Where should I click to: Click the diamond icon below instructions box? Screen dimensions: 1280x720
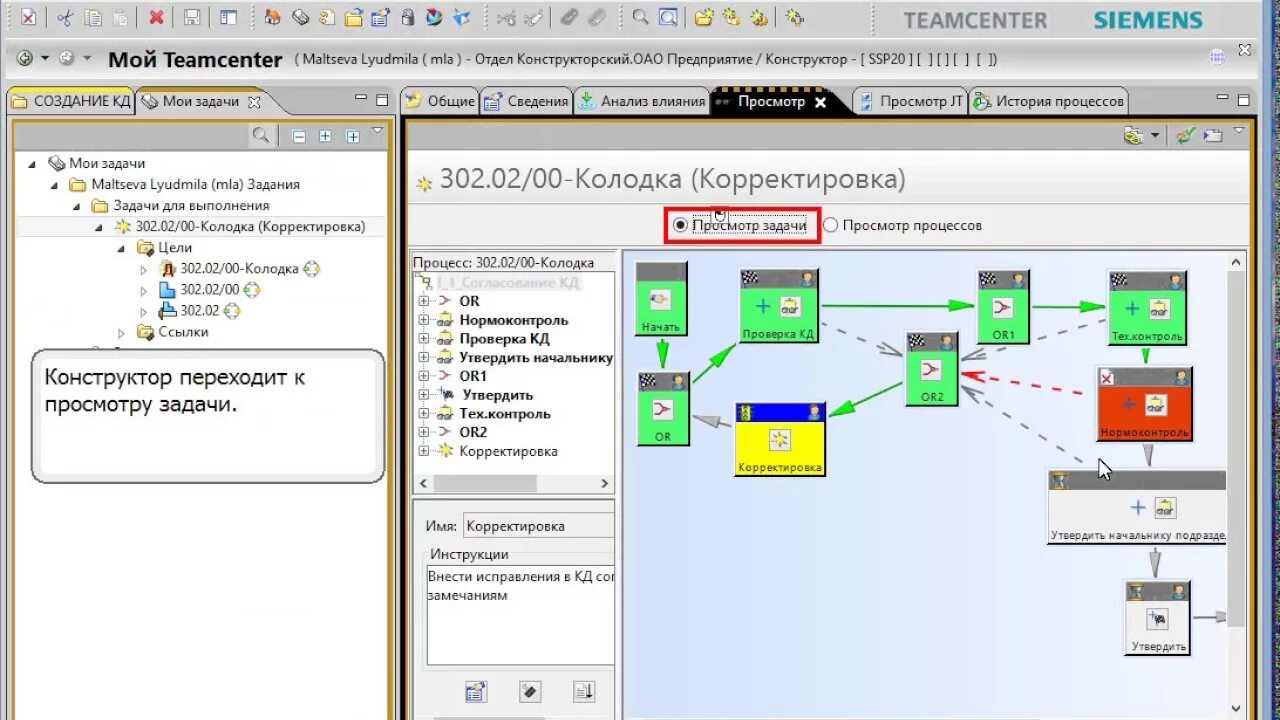[x=530, y=691]
